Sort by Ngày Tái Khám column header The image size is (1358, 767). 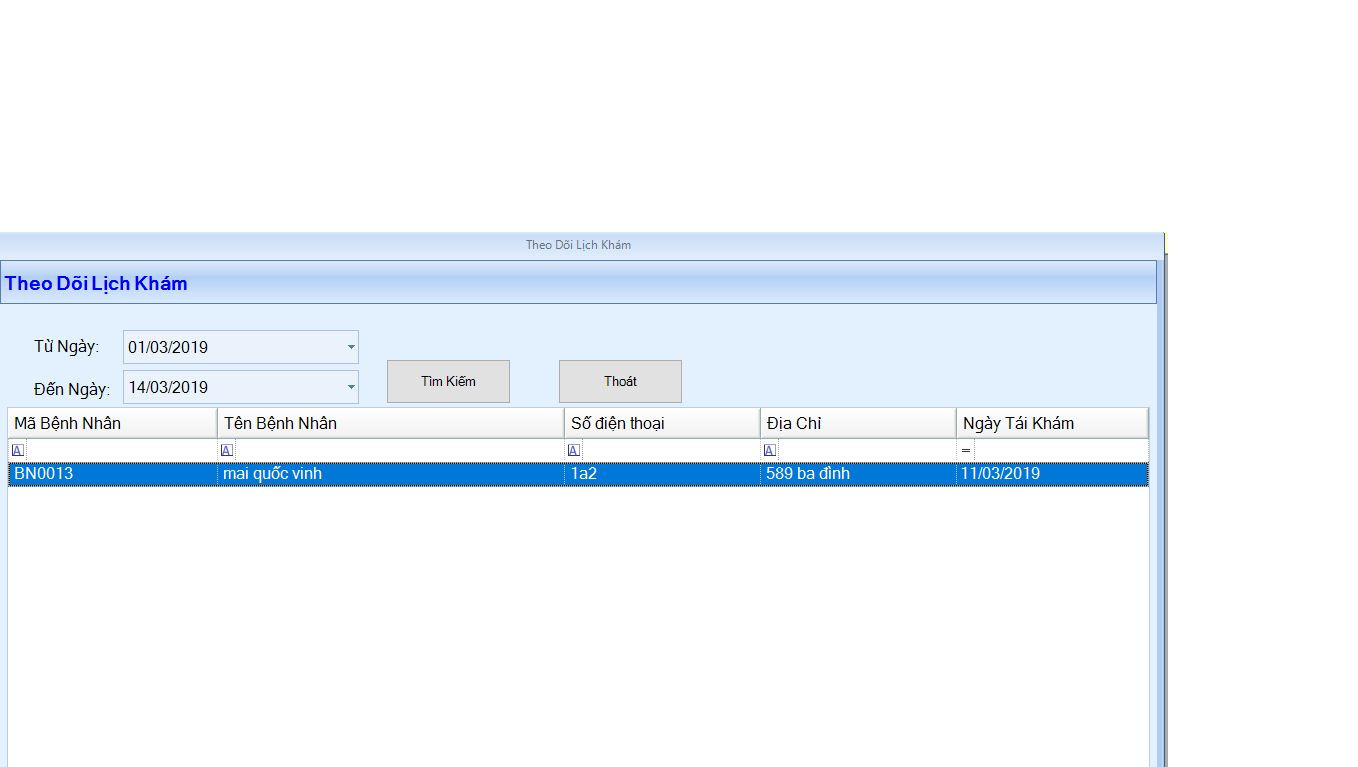point(1051,424)
